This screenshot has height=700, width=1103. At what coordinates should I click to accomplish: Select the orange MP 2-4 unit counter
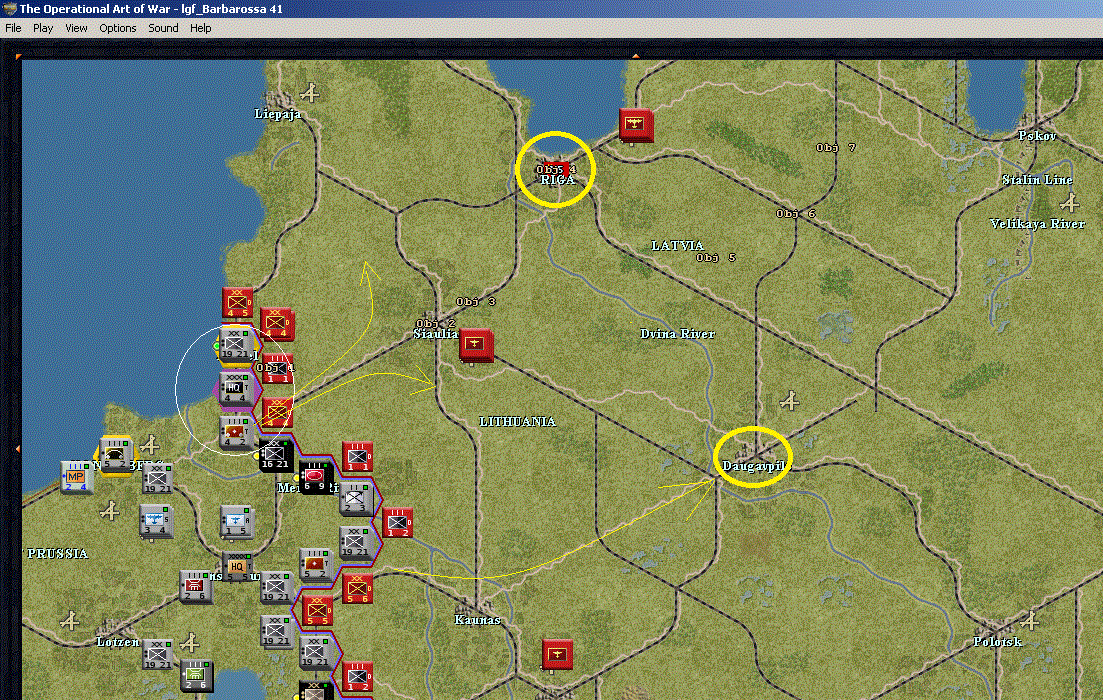76,478
